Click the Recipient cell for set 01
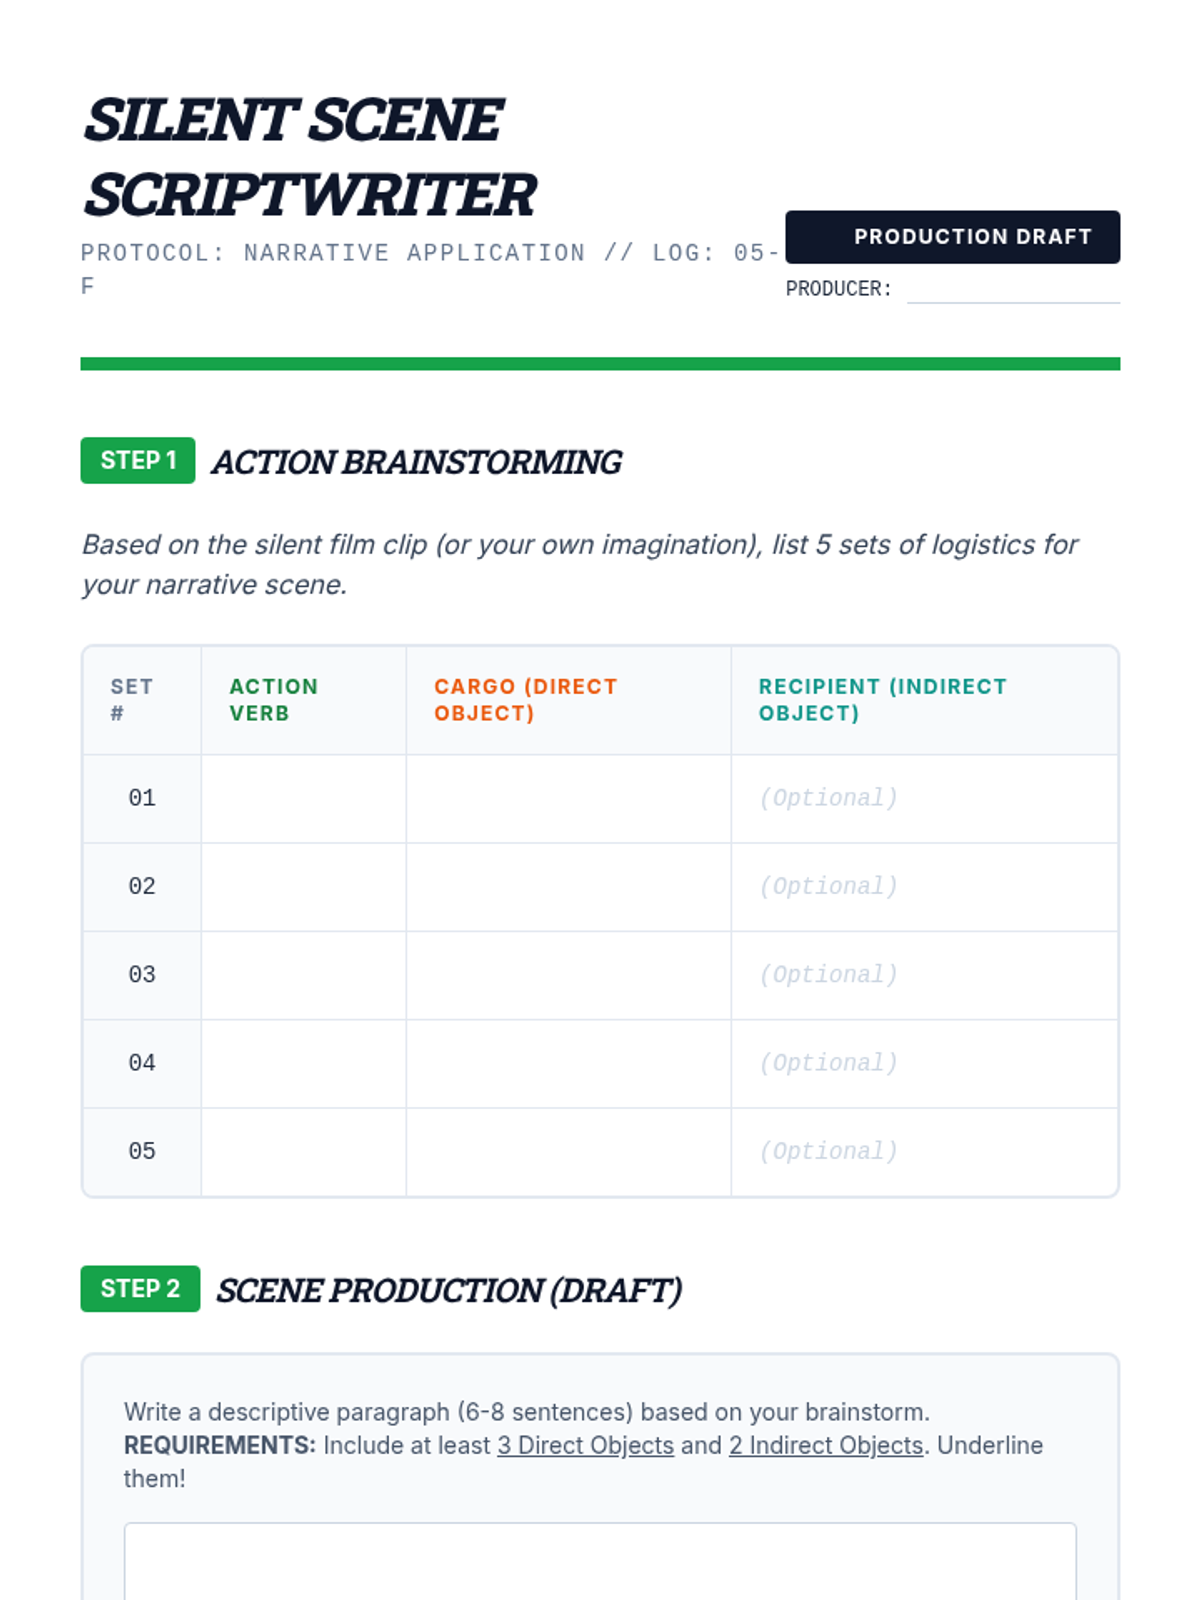This screenshot has height=1600, width=1200. pos(924,798)
